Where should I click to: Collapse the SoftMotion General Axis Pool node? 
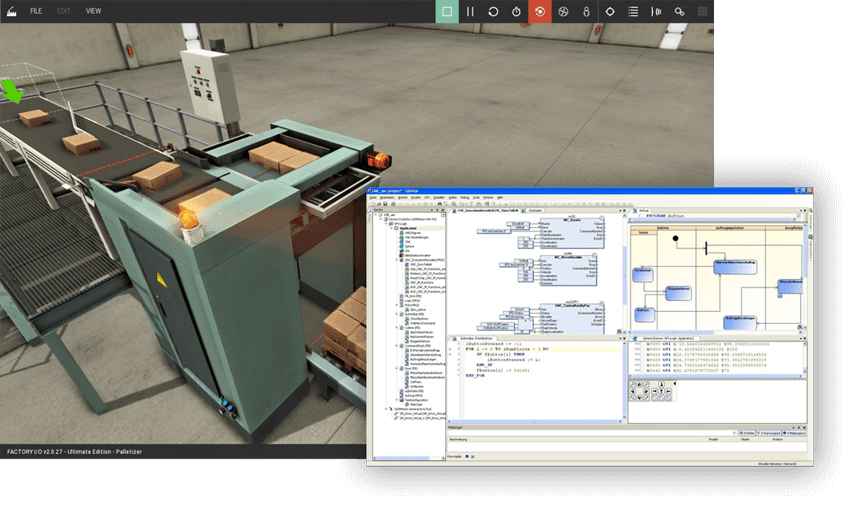tap(386, 409)
